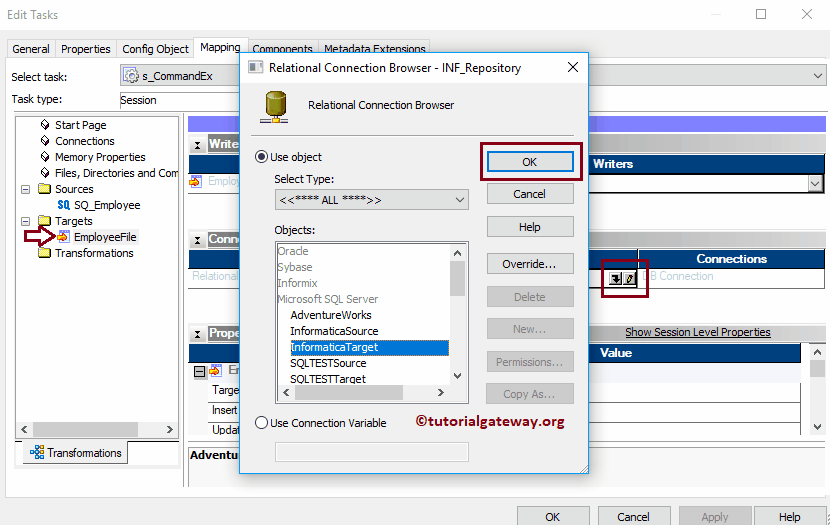The image size is (830, 525).
Task: Click the Objects list horizontal scrollbar
Action: coord(348,392)
